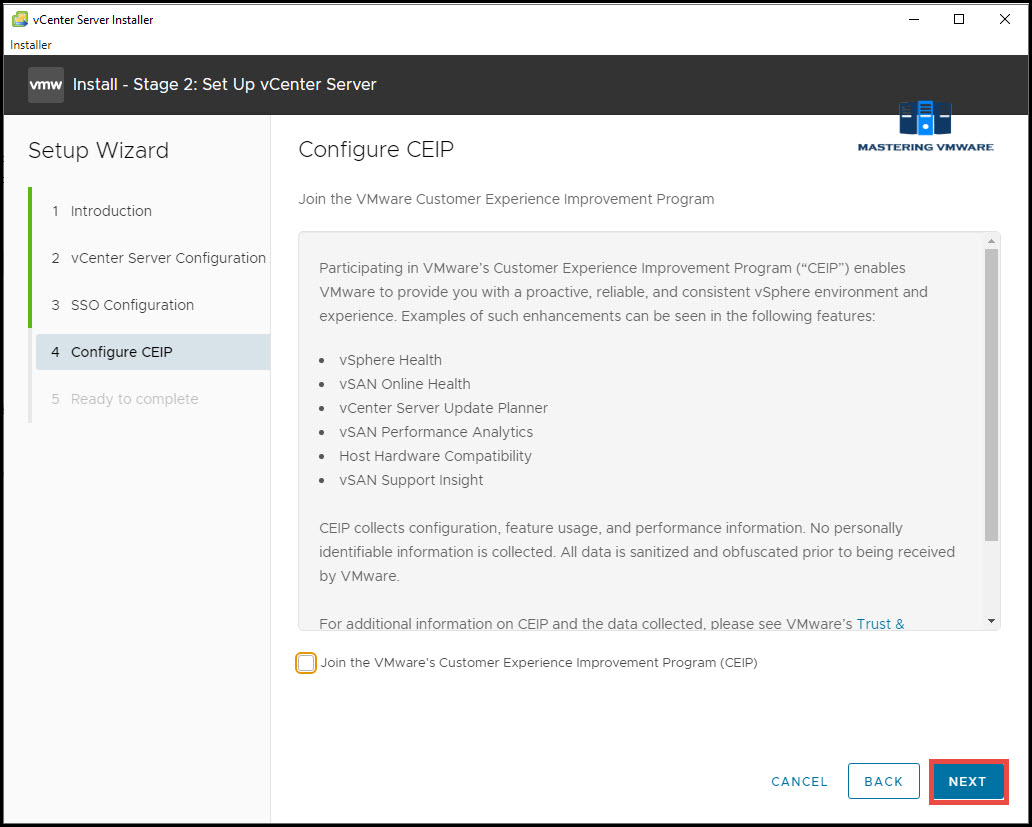This screenshot has width=1032, height=827.
Task: Click the NEXT button
Action: click(x=968, y=782)
